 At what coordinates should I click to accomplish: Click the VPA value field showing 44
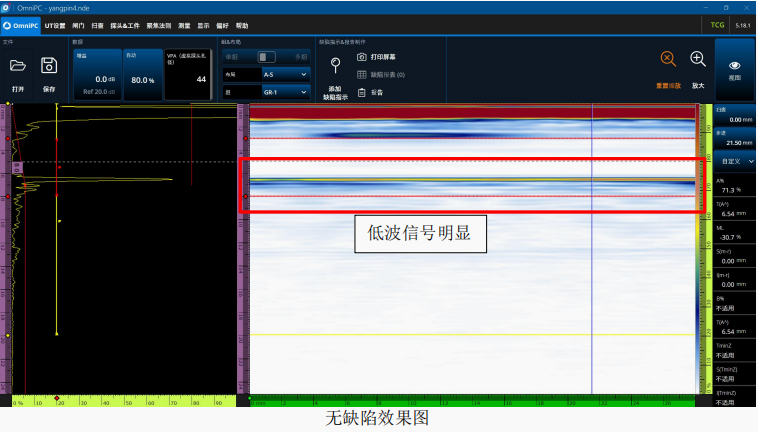pos(188,74)
